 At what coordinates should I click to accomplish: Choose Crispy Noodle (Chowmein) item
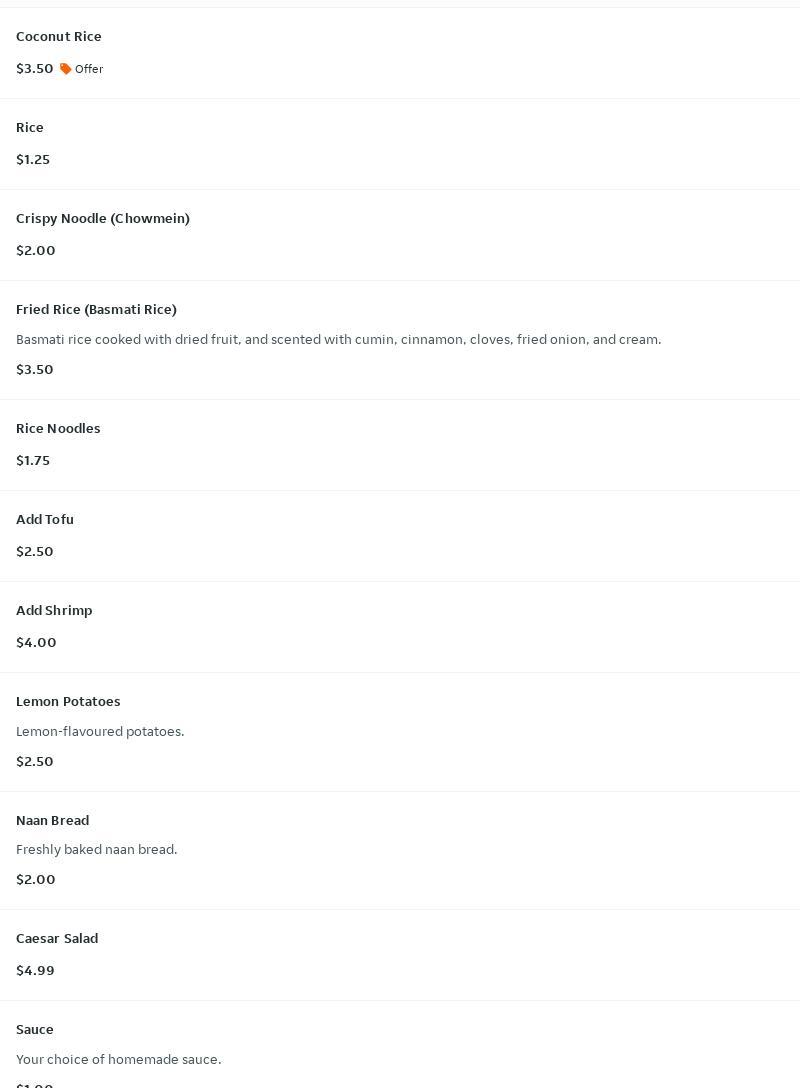coord(103,219)
